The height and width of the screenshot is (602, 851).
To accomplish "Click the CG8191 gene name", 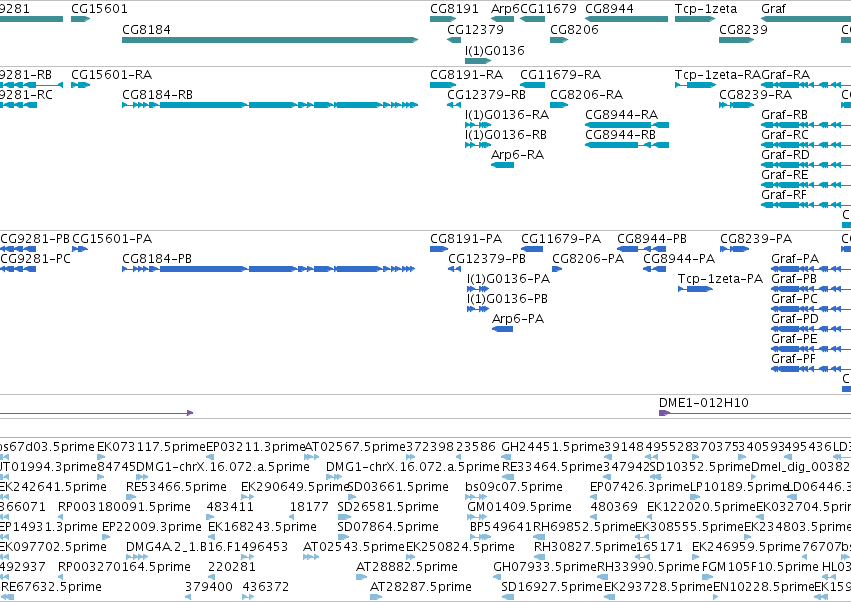I will coord(454,9).
